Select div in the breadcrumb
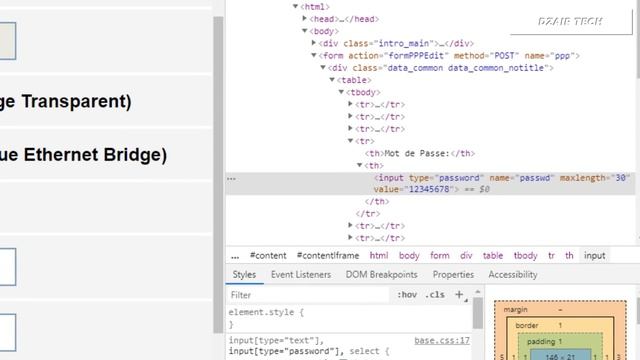The height and width of the screenshot is (360, 640). [x=466, y=256]
